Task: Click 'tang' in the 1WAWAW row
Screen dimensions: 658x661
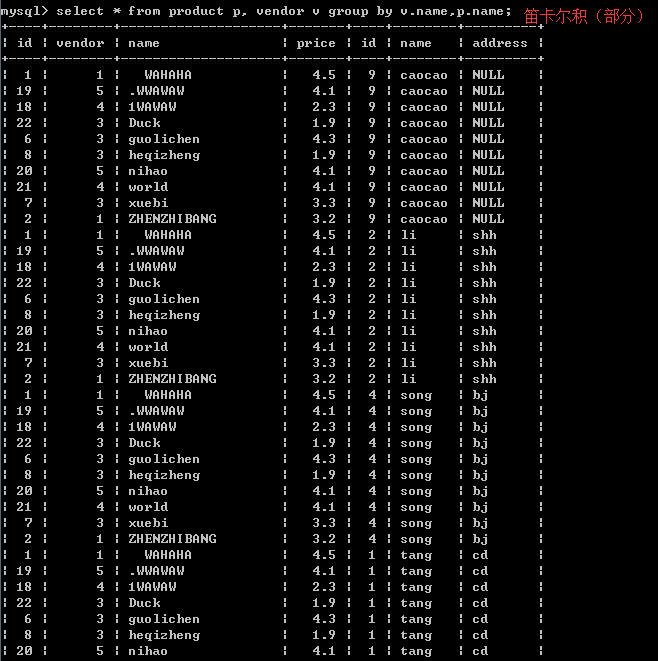Action: coord(416,588)
